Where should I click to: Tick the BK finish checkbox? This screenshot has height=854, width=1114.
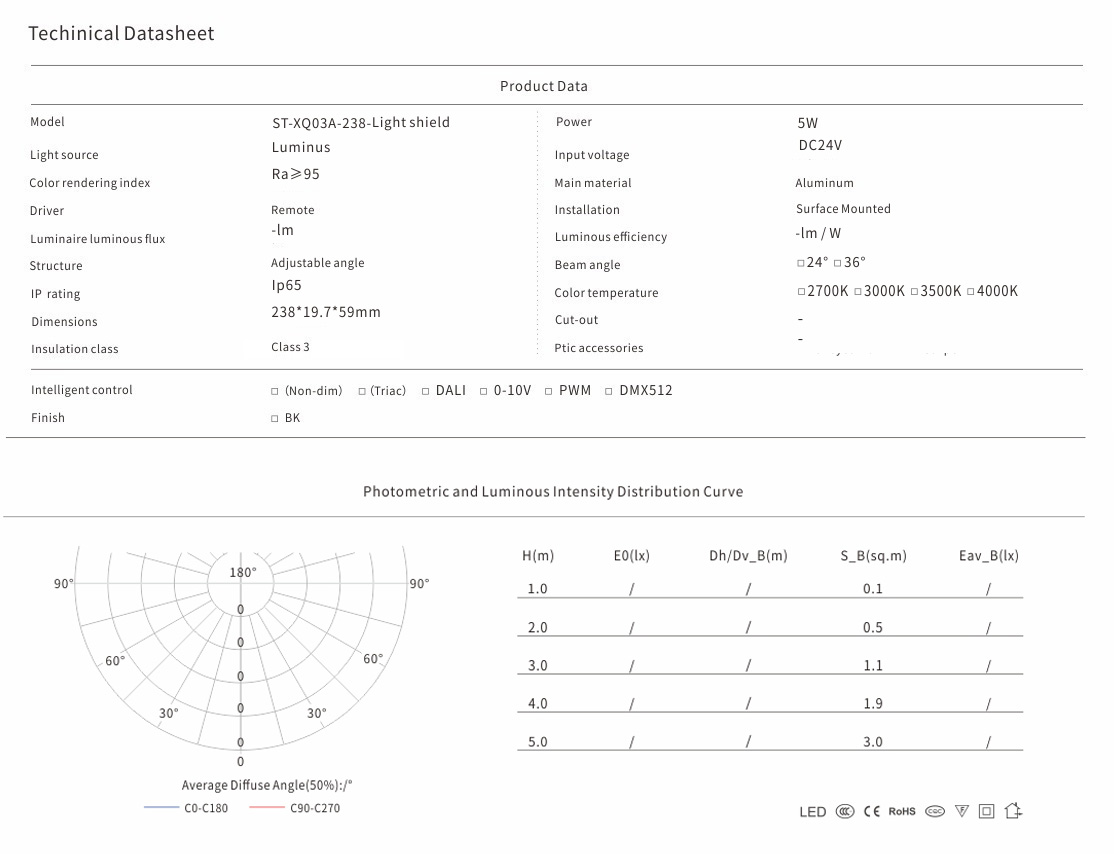click(x=275, y=419)
